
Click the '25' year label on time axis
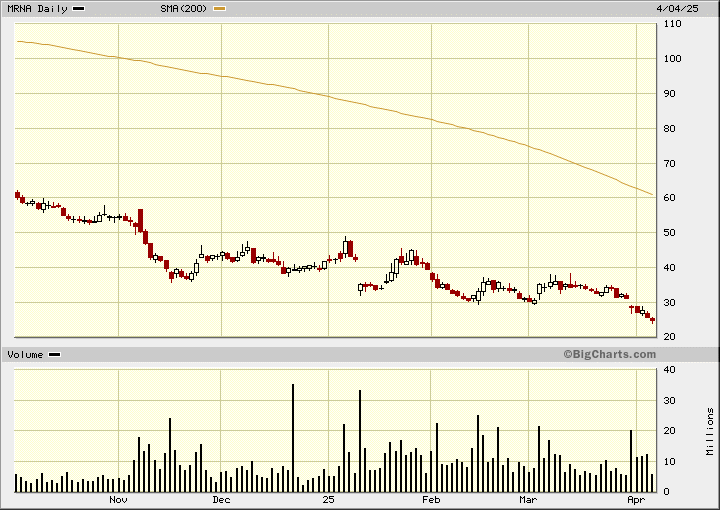[x=328, y=499]
